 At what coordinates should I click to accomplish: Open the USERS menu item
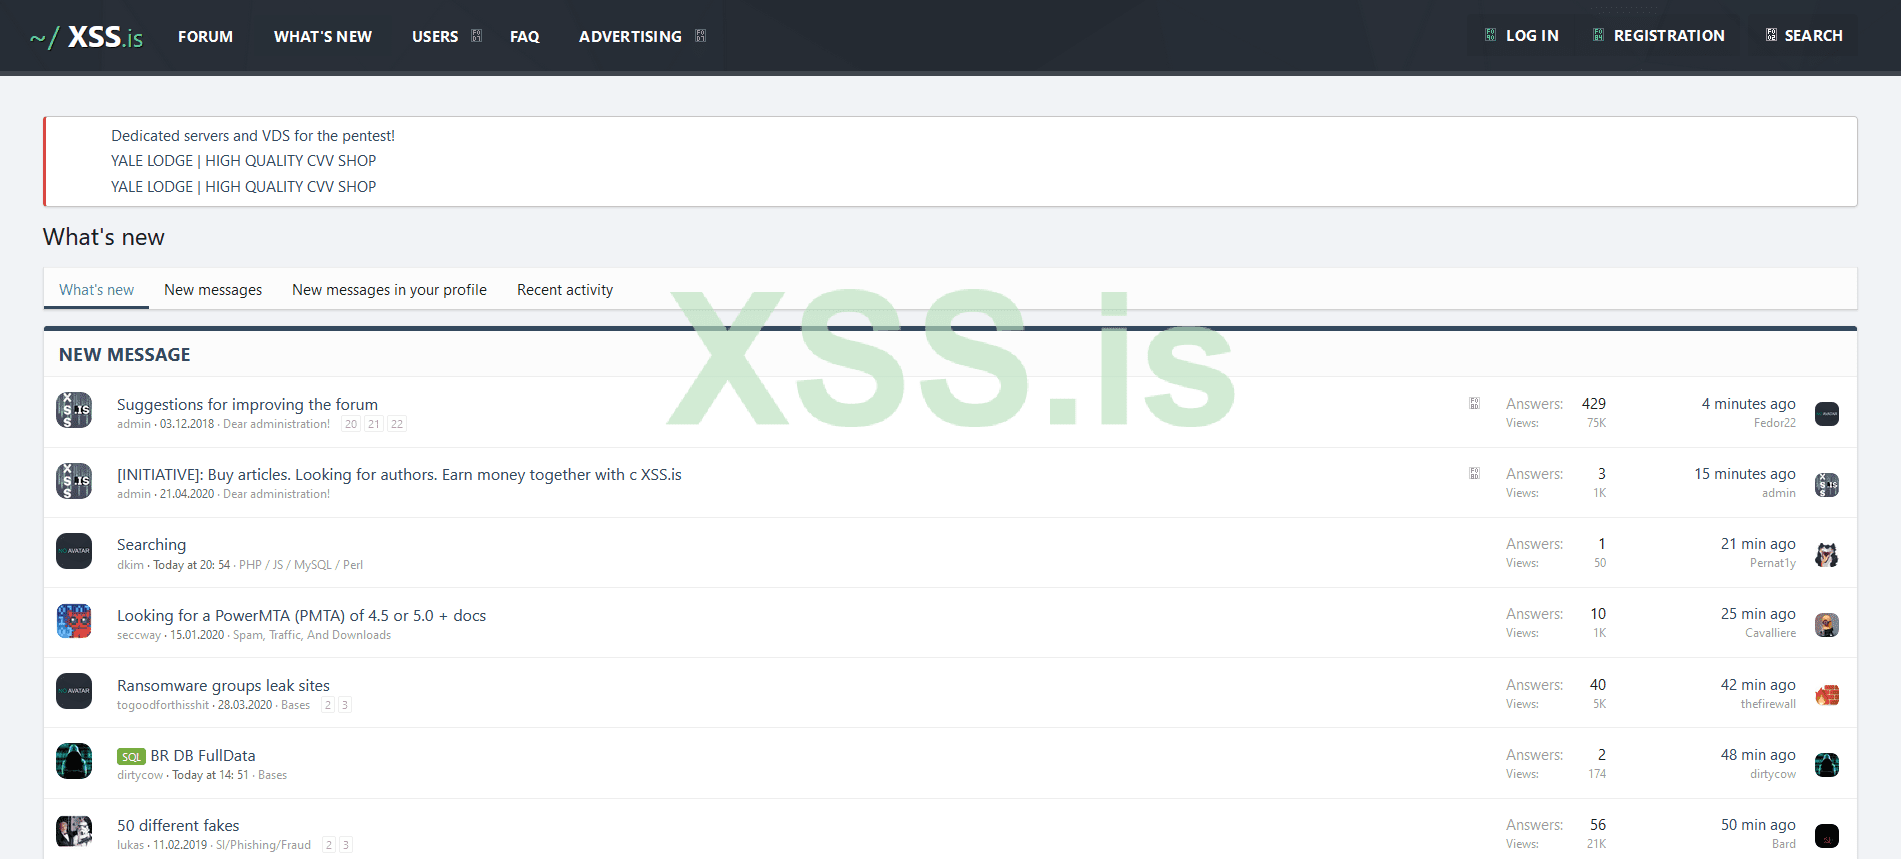(435, 36)
